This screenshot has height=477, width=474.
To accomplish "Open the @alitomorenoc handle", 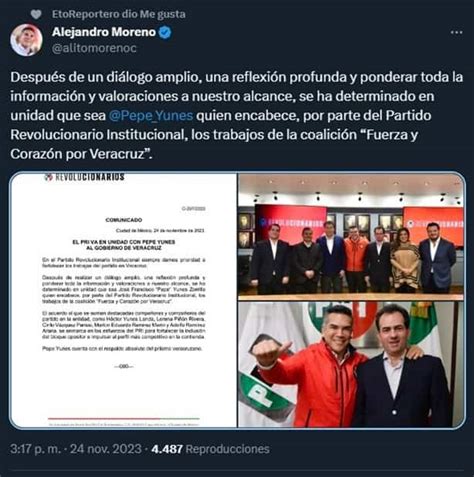I will 94,48.
